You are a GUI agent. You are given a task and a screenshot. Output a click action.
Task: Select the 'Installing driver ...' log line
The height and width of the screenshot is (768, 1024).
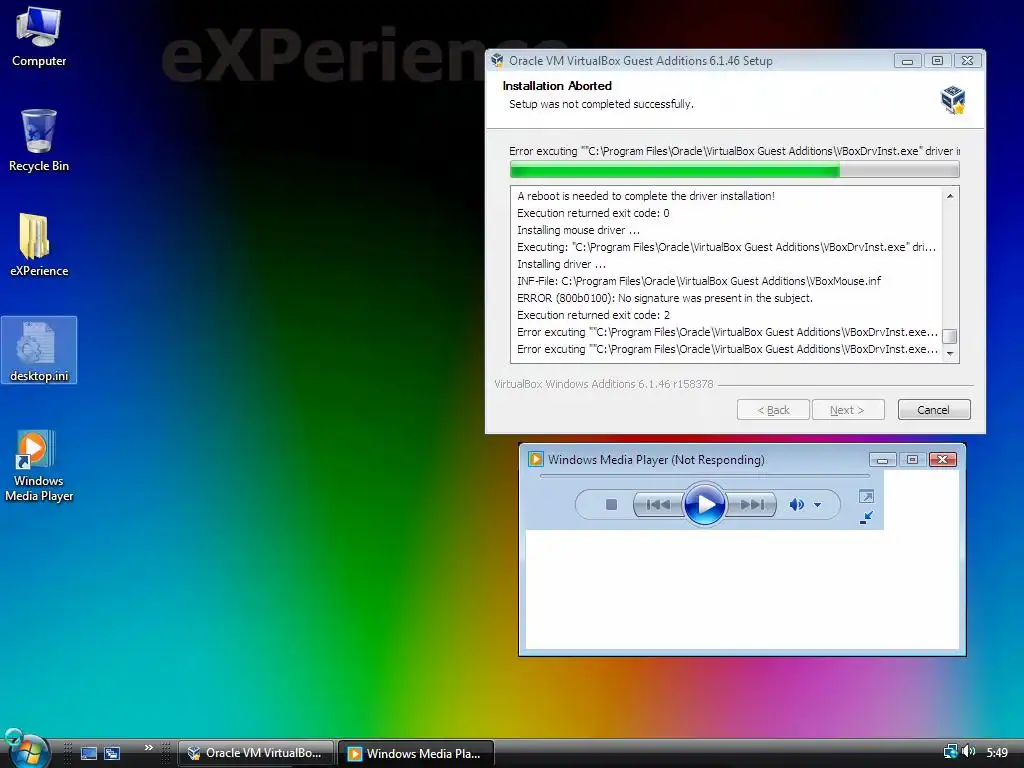[x=561, y=264]
